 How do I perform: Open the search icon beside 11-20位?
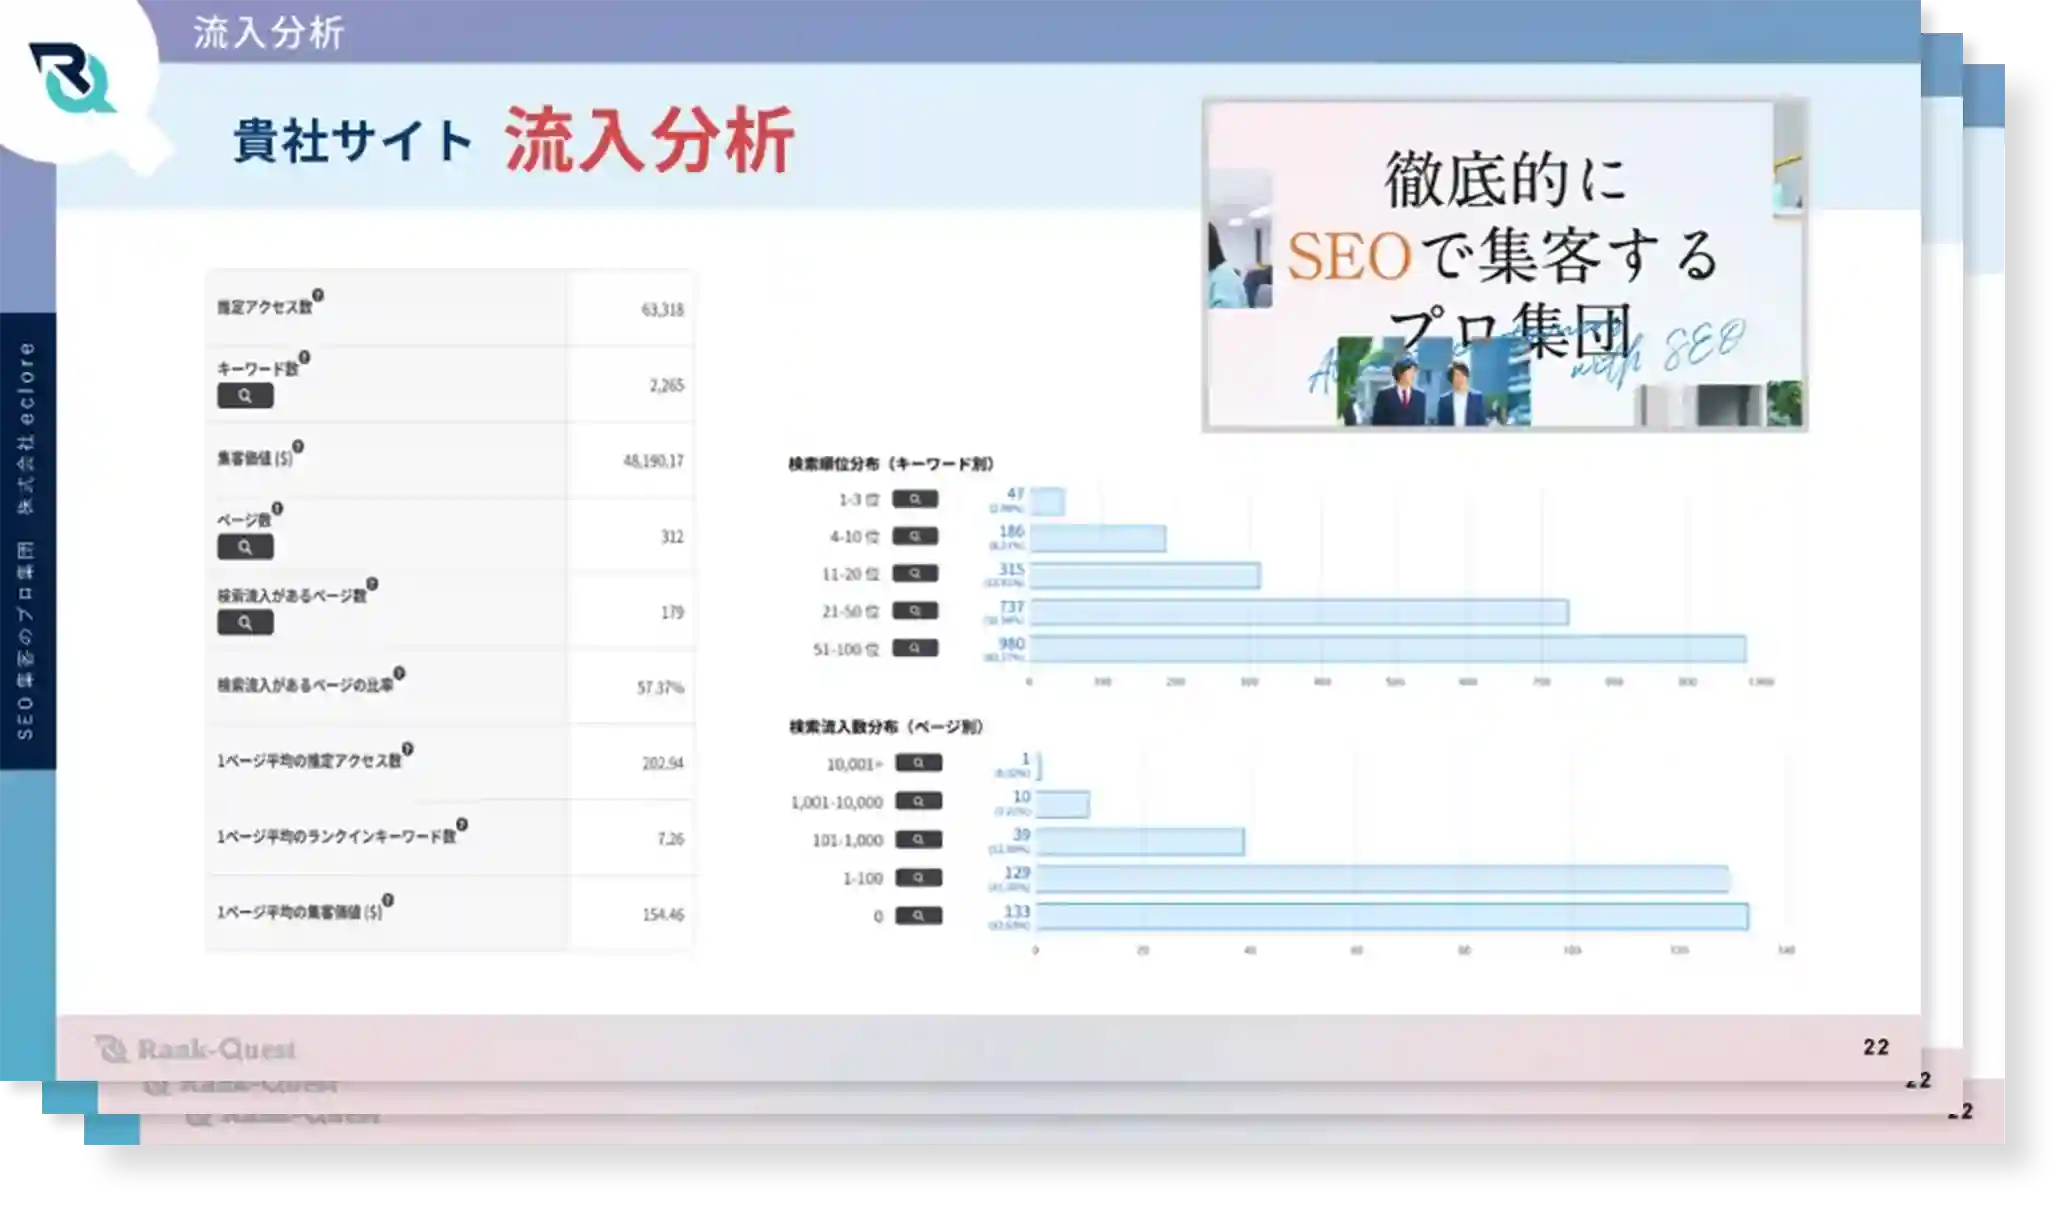[914, 573]
